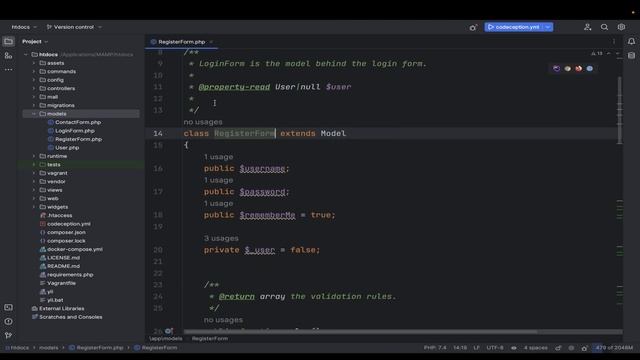Open the Version control dropdown

[x=74, y=27]
